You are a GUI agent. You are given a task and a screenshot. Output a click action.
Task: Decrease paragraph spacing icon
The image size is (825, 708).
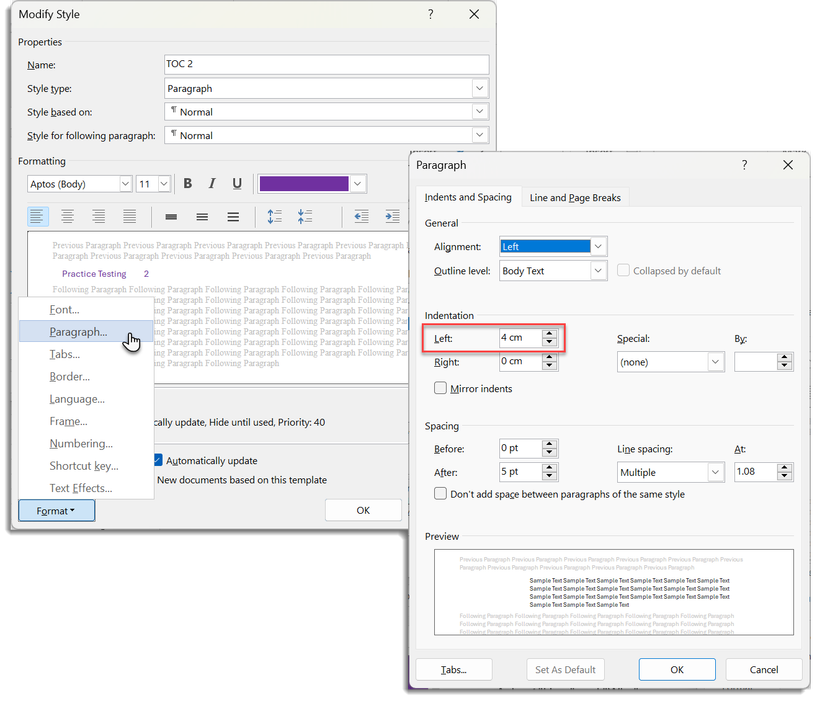pyautogui.click(x=305, y=216)
